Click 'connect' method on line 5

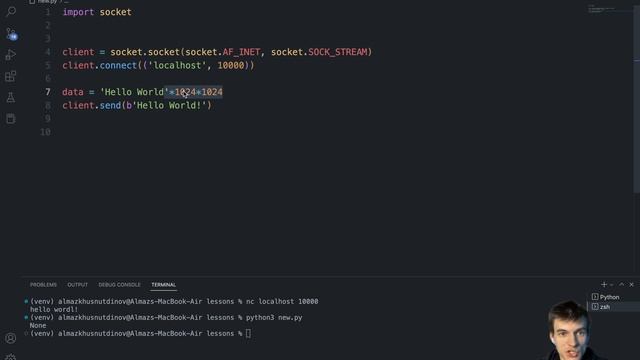coord(118,65)
